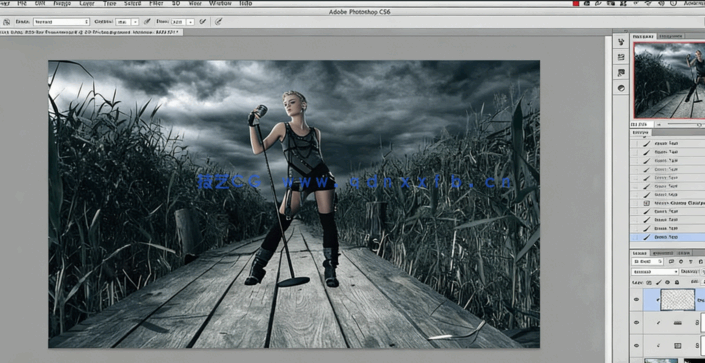Filter layers by shape layers icon

click(x=701, y=261)
